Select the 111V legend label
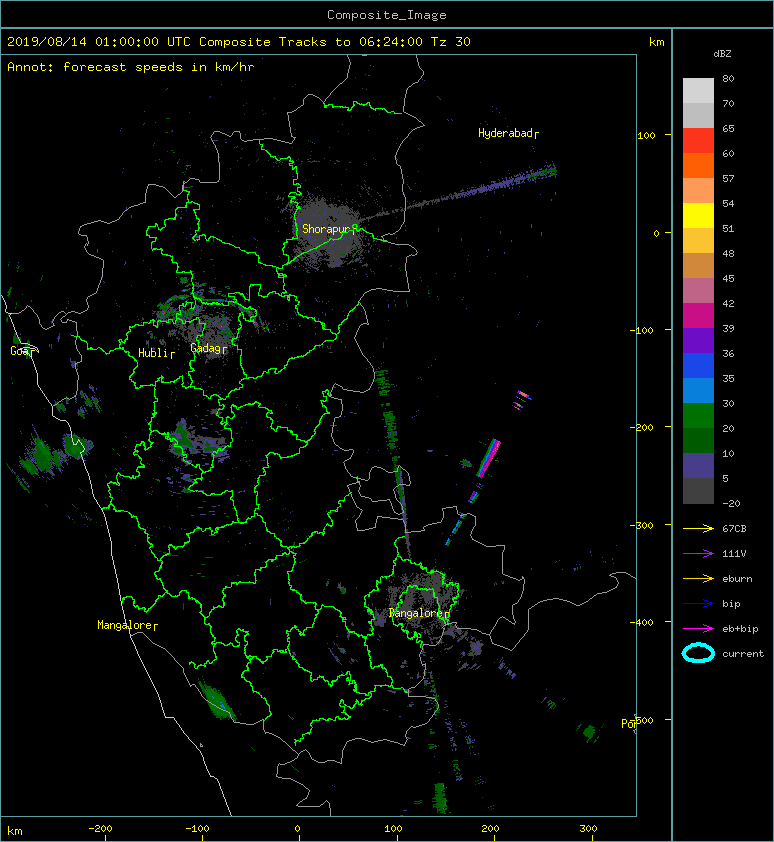This screenshot has width=774, height=842. coord(734,554)
